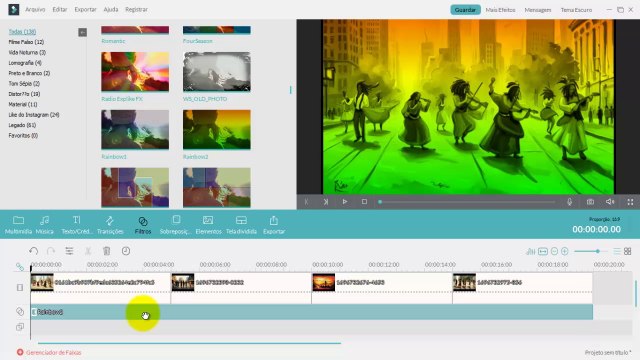Open the Transições tab
The width and height of the screenshot is (640, 360).
tap(110, 225)
